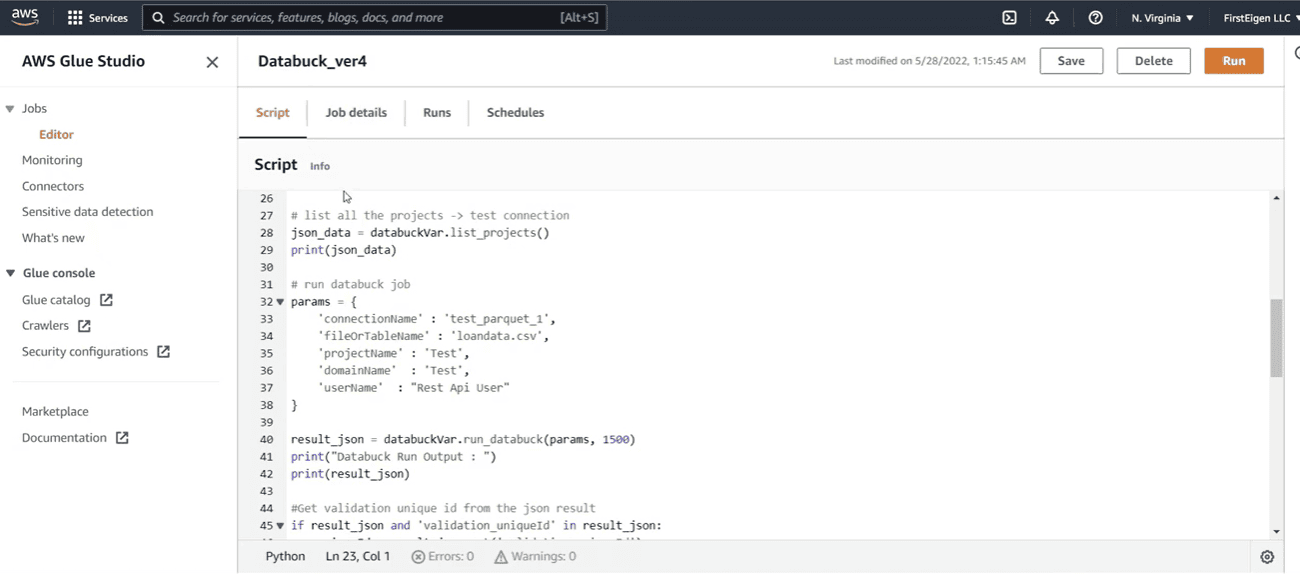The width and height of the screenshot is (1300, 574).
Task: Click the Save button
Action: [1071, 61]
